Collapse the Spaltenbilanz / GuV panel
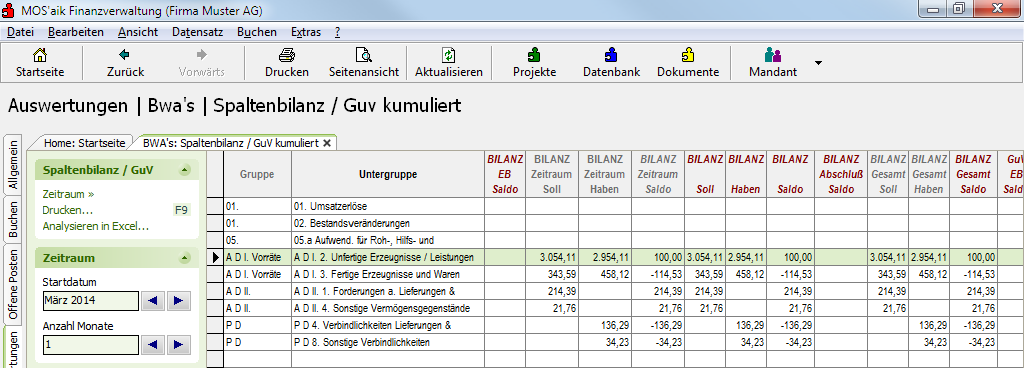1024x368 pixels. click(185, 170)
